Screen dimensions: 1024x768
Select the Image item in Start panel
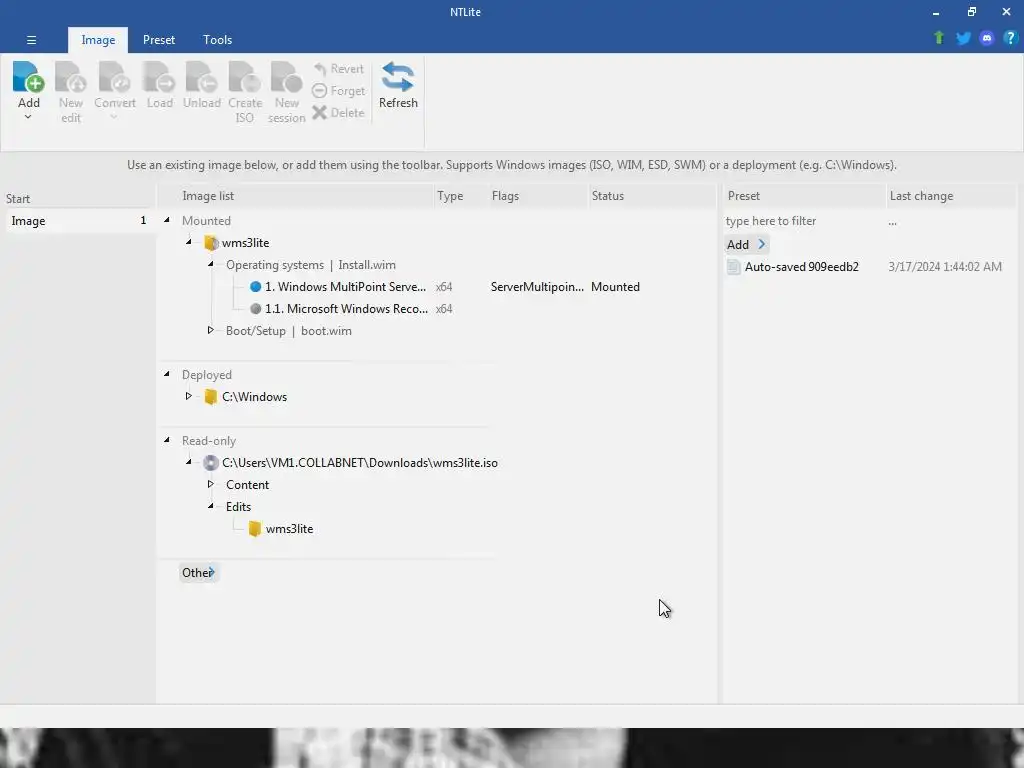(x=78, y=221)
